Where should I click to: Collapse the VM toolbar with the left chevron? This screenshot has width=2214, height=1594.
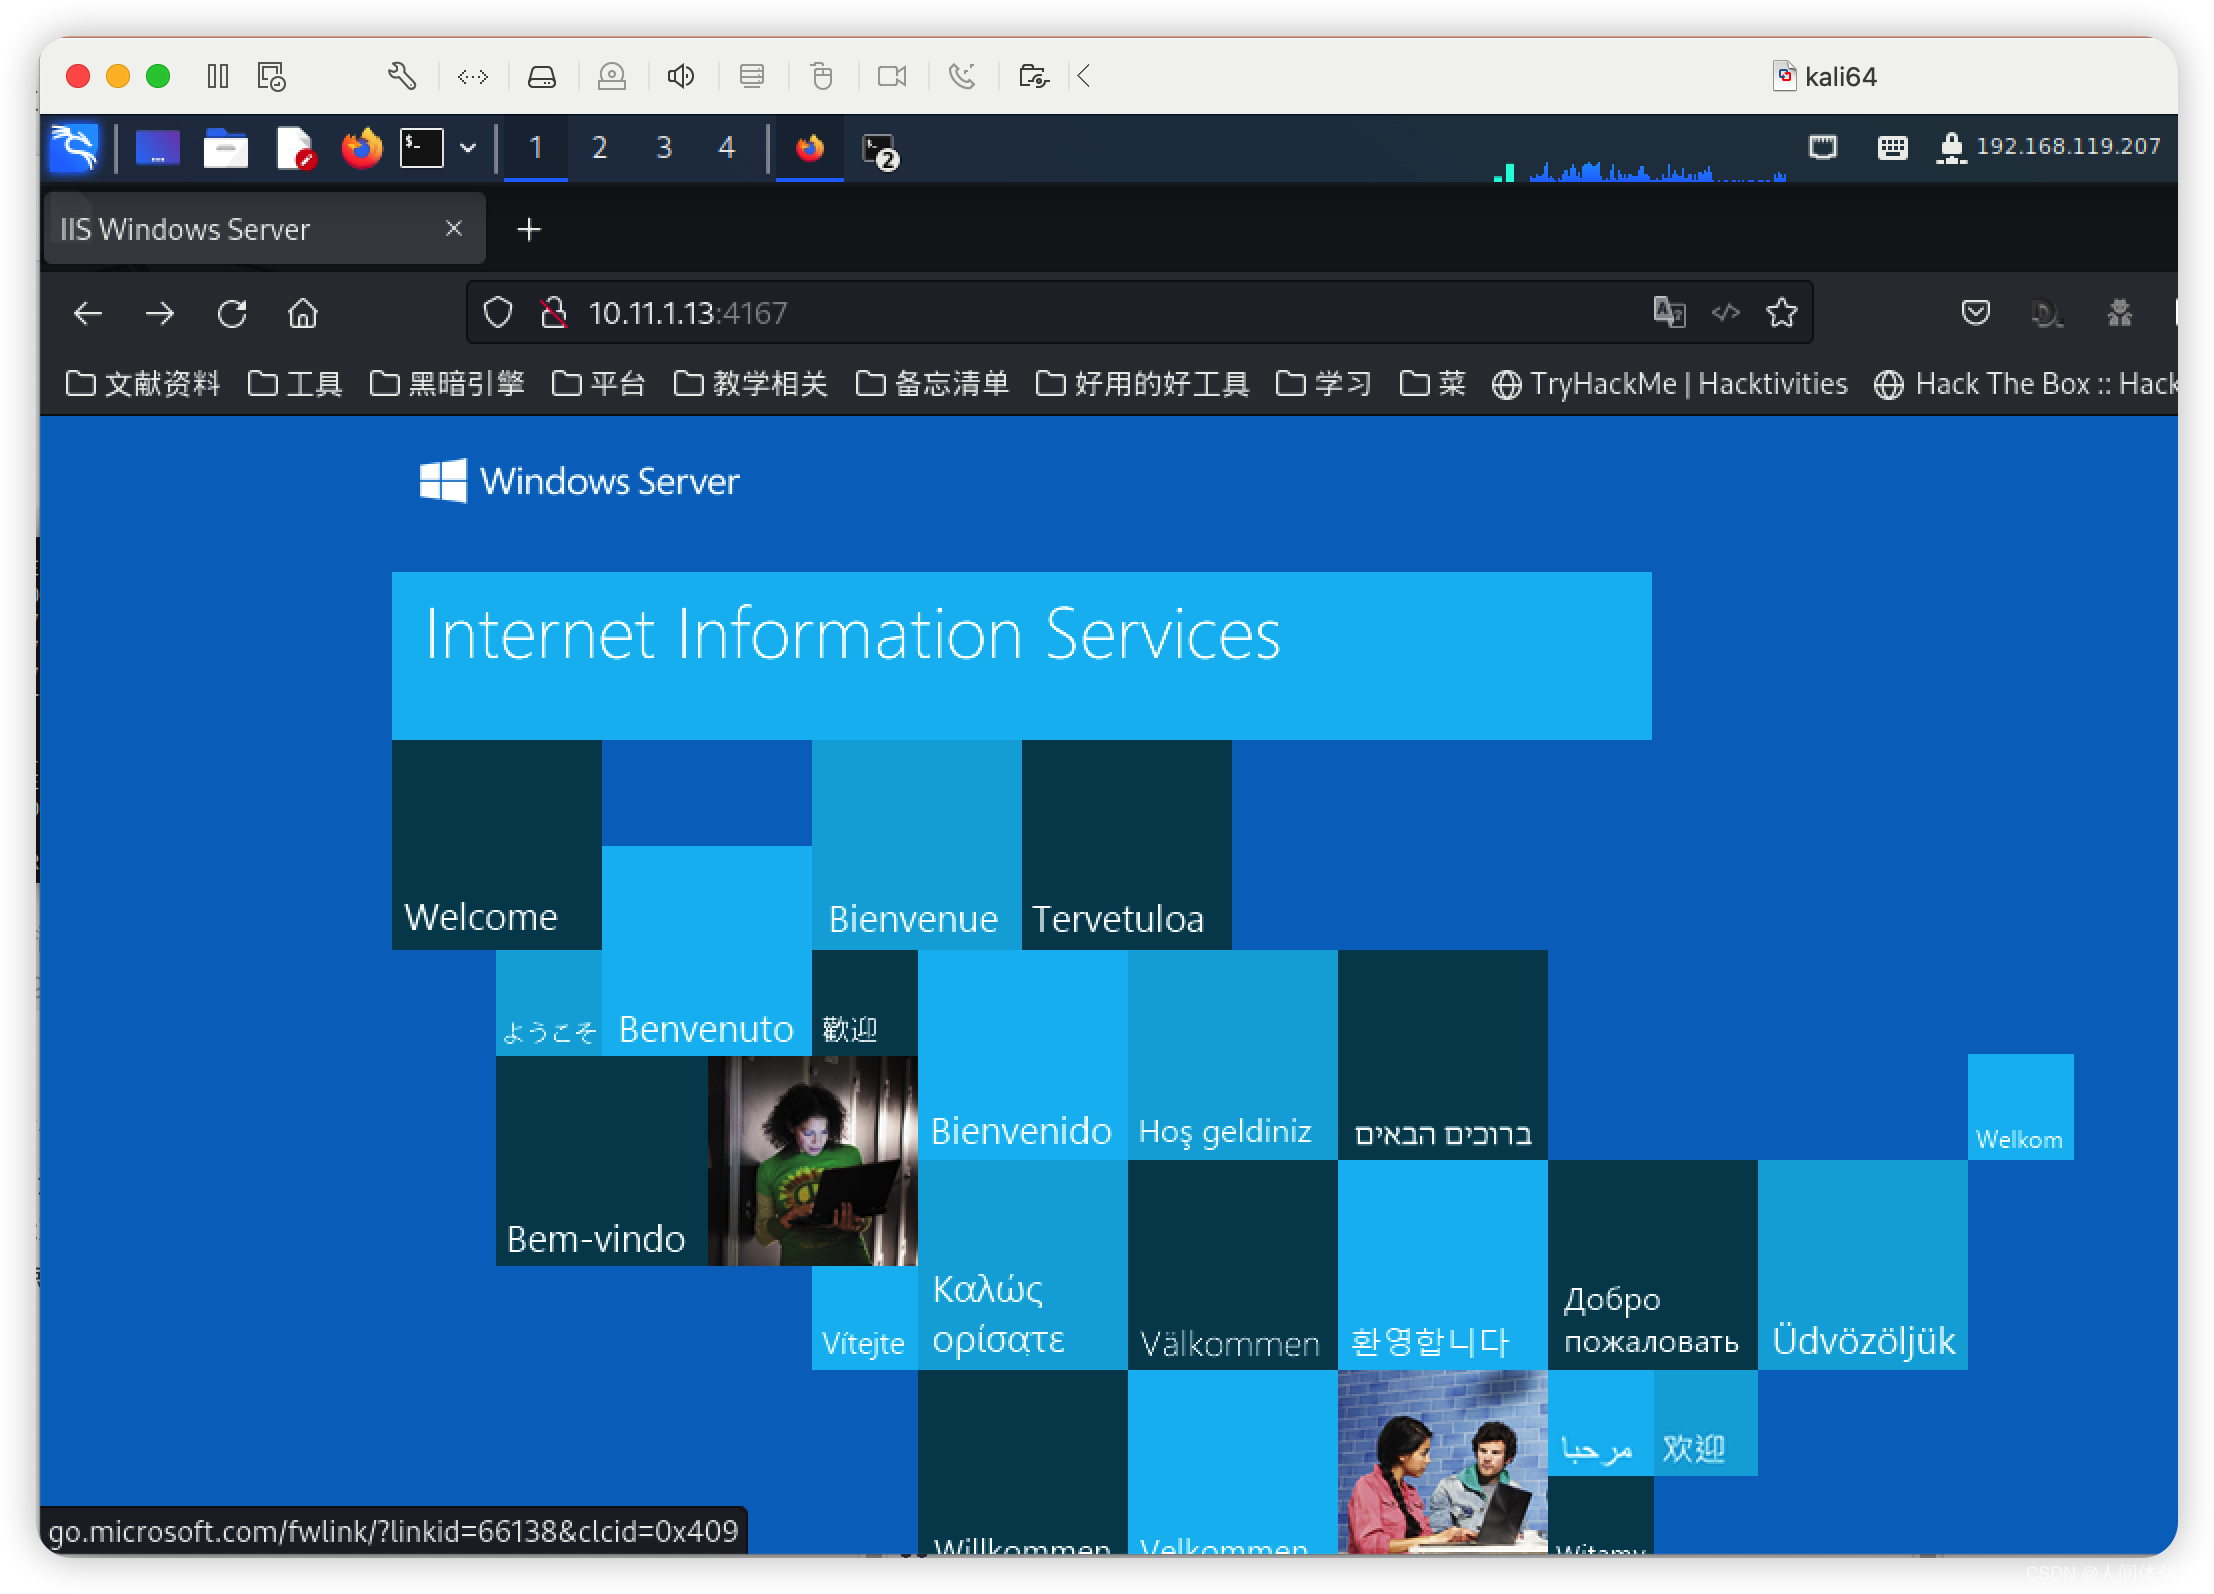pos(1084,76)
